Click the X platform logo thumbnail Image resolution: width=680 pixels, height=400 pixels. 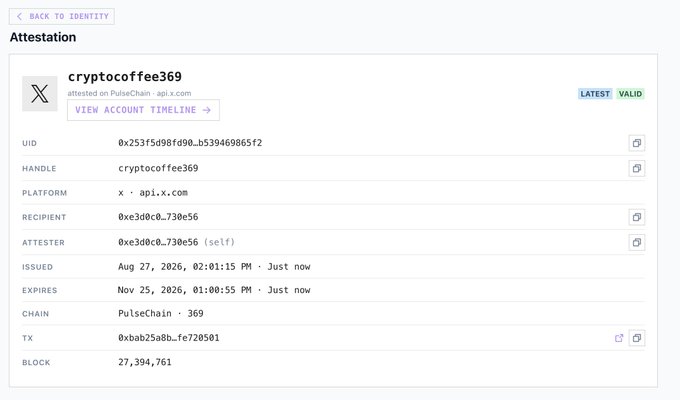[x=40, y=94]
